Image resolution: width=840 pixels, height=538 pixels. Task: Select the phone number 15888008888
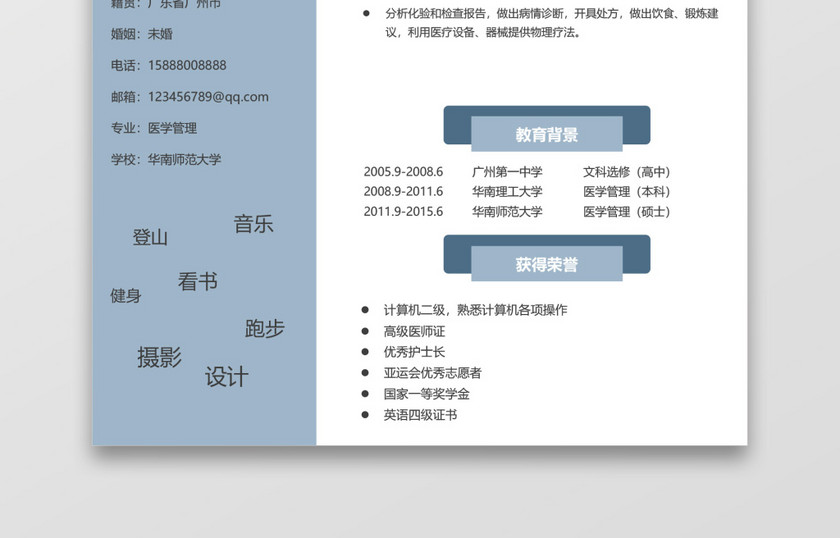(187, 65)
